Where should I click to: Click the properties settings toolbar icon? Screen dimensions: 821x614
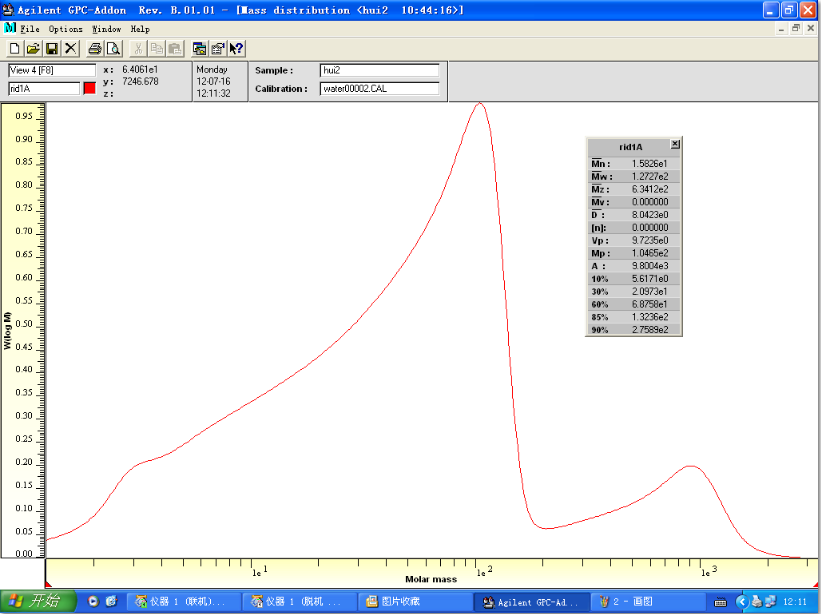click(x=218, y=49)
